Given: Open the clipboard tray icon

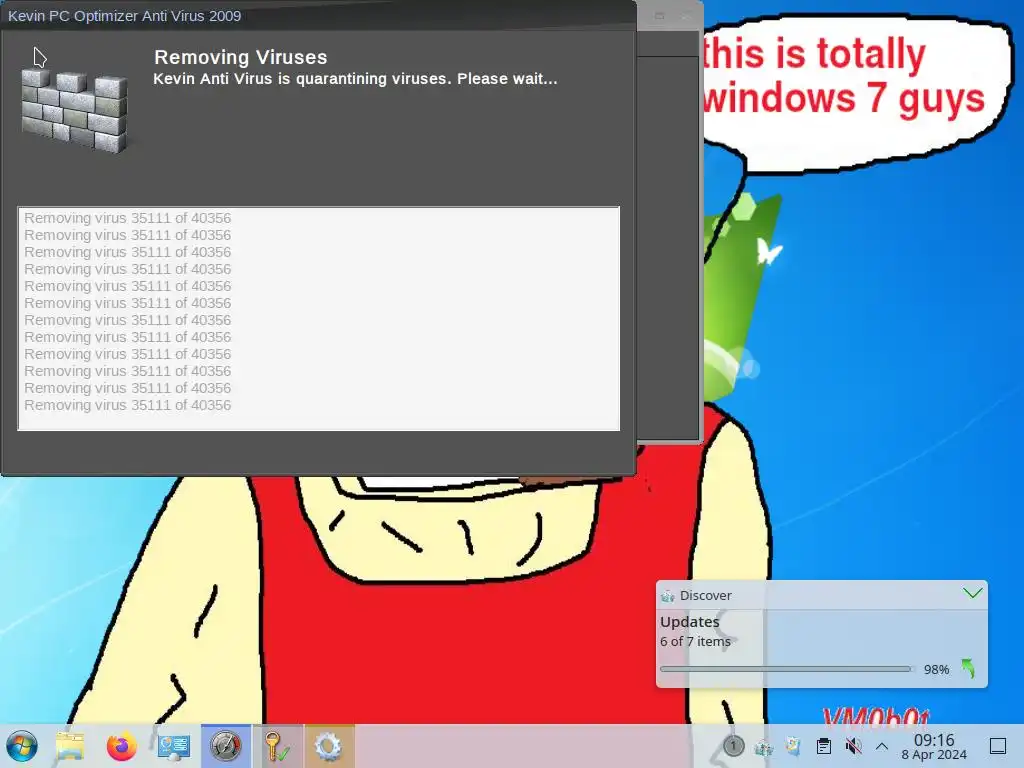Looking at the screenshot, I should pos(824,746).
